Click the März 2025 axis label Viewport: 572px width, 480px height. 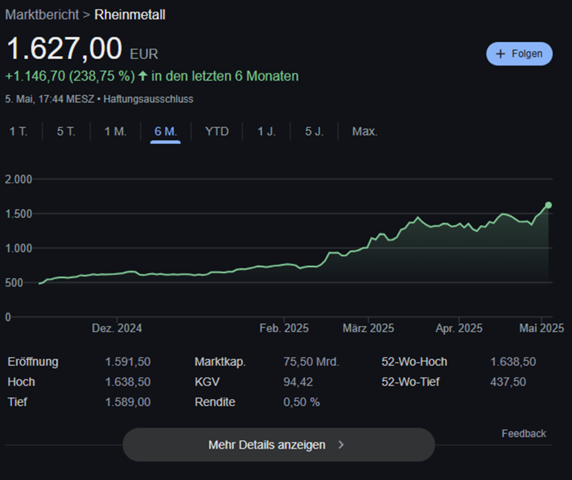point(368,328)
